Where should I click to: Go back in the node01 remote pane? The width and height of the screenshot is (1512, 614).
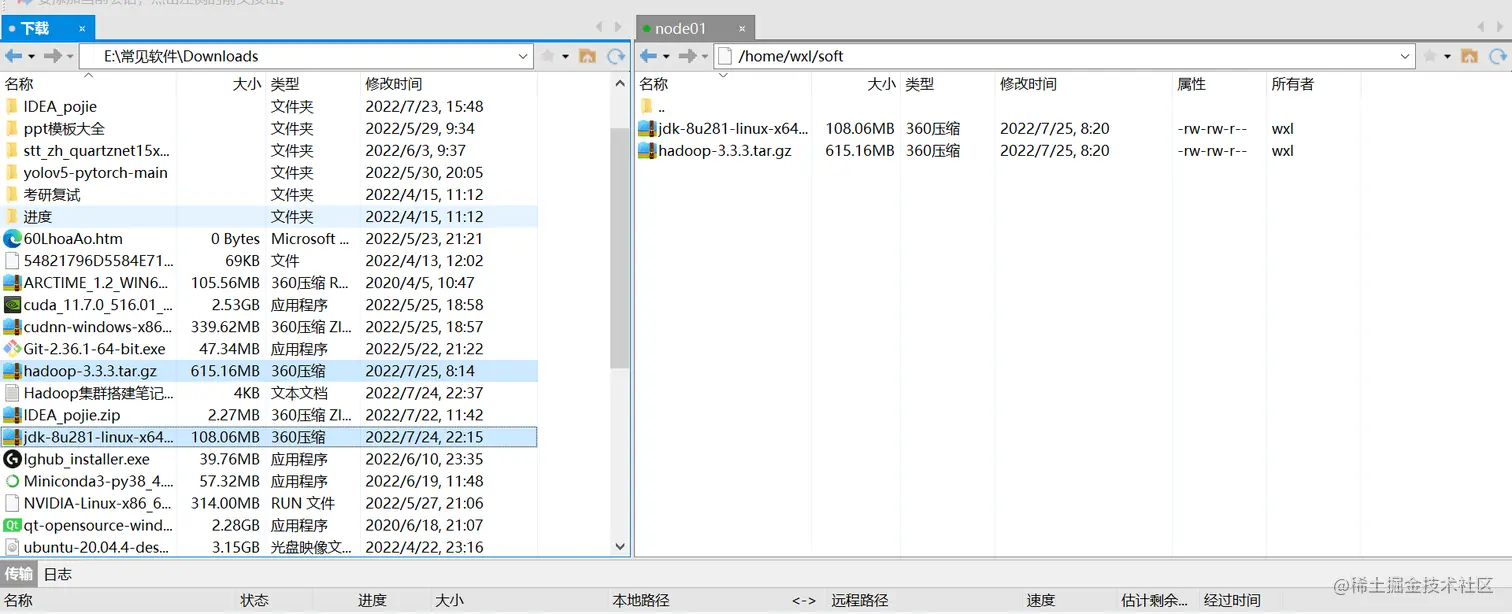[648, 56]
